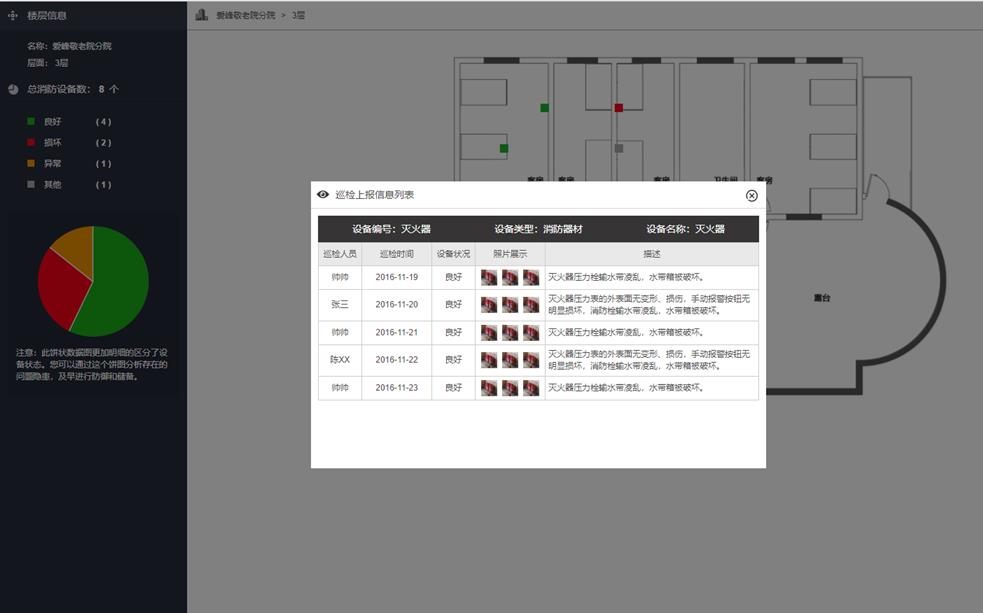The image size is (983, 613).
Task: Open first photo in the 2016-11-19 row
Action: point(489,277)
